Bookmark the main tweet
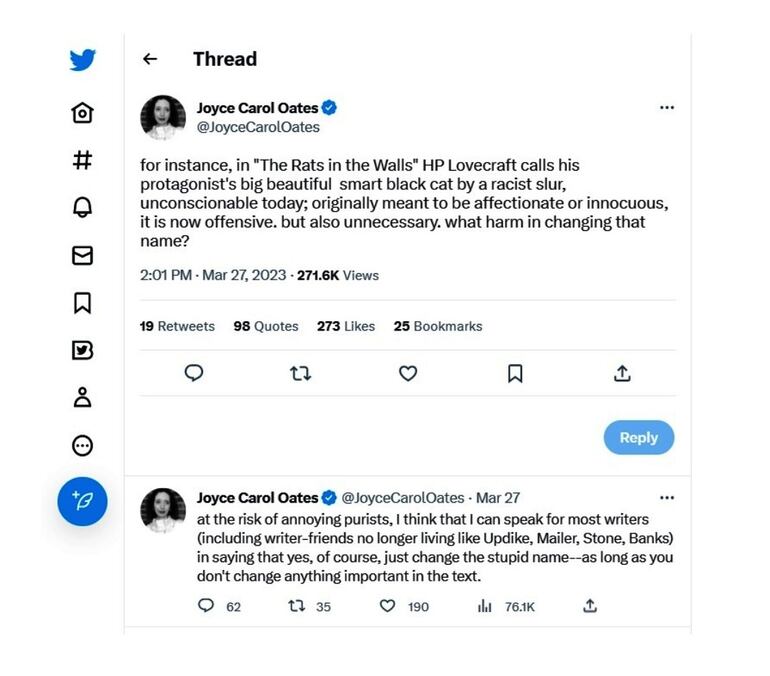This screenshot has height=676, width=770. (515, 373)
